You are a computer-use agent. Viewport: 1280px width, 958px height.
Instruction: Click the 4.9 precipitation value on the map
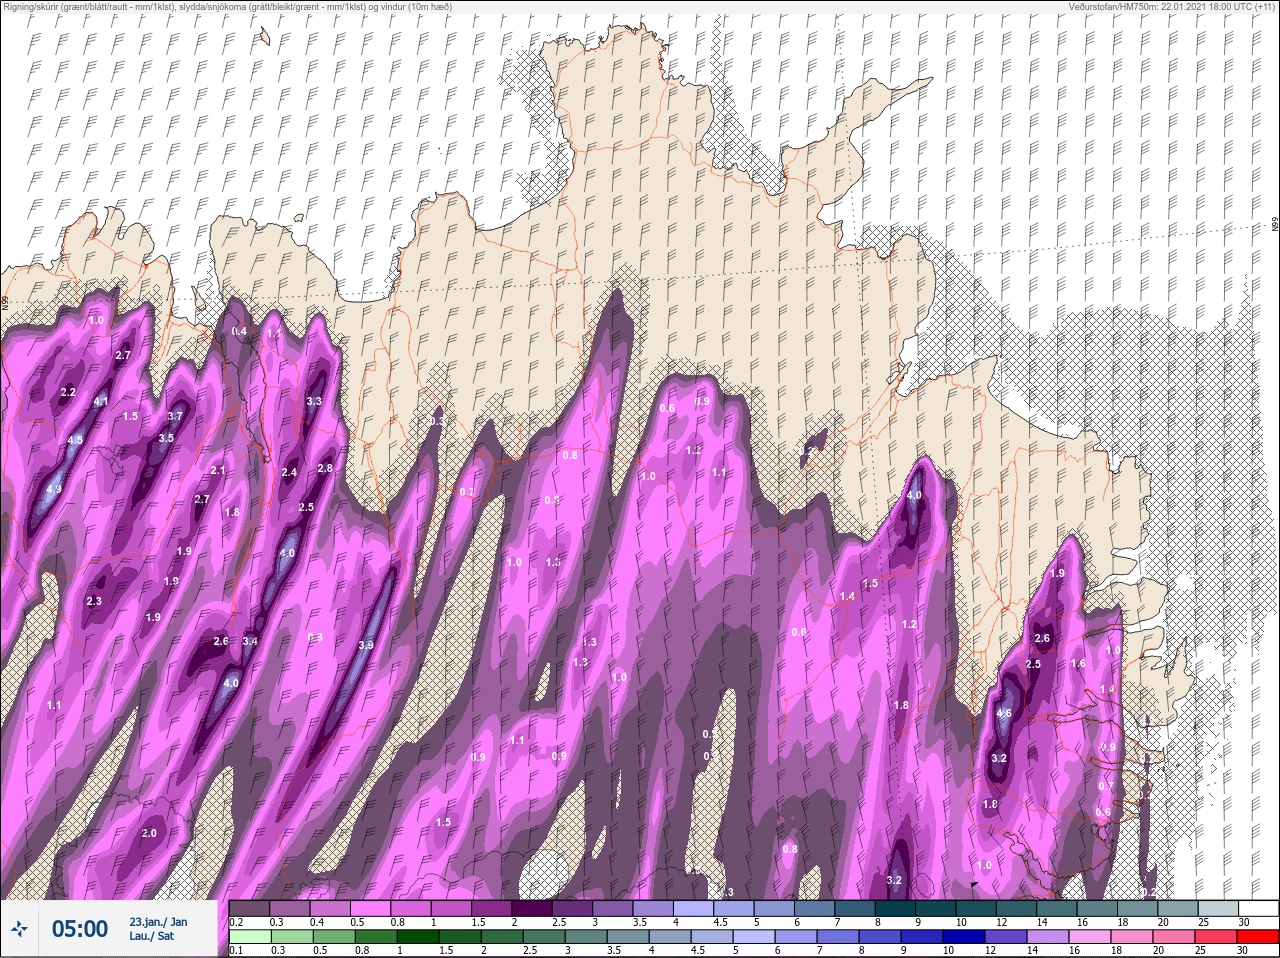[54, 489]
